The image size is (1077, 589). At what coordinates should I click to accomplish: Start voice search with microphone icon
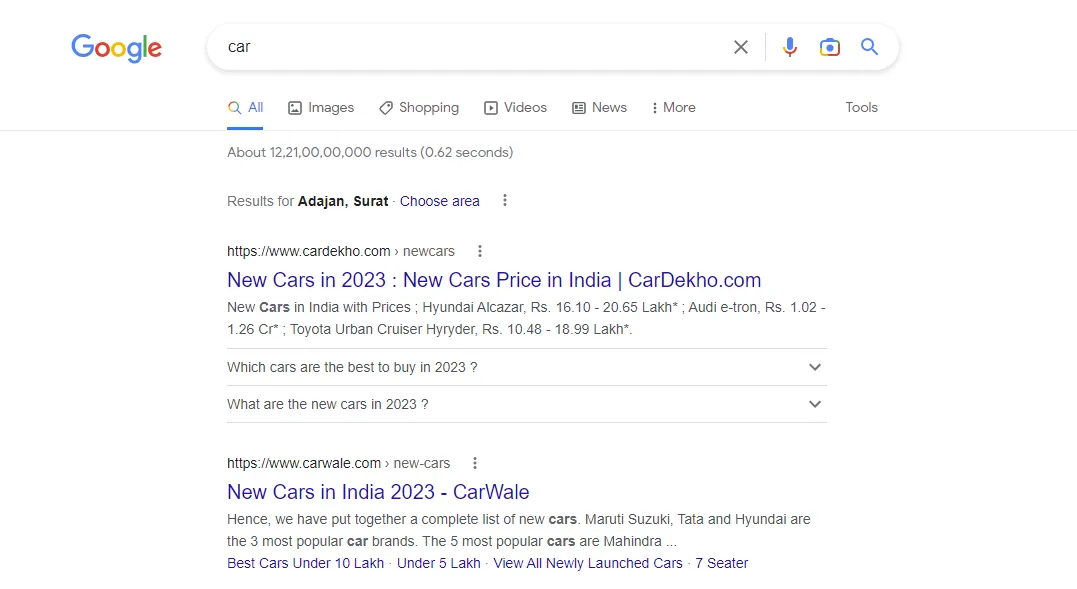[x=790, y=47]
